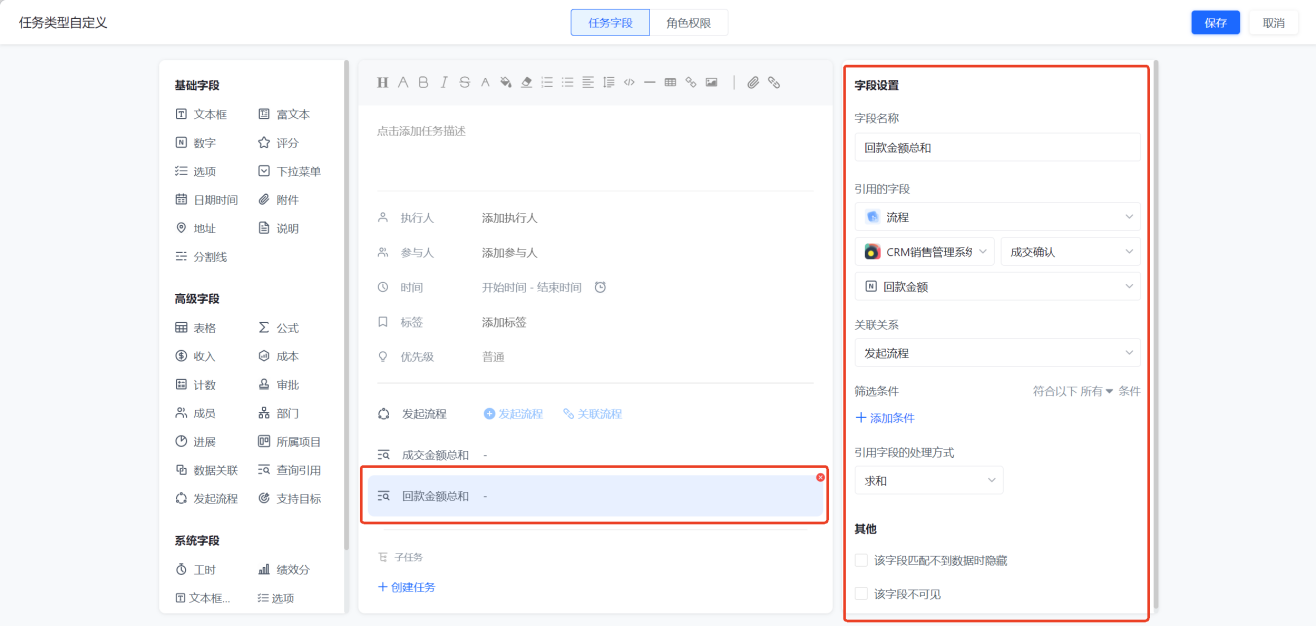This screenshot has width=1316, height=626.
Task: Click the 取消 button
Action: pyautogui.click(x=1273, y=22)
